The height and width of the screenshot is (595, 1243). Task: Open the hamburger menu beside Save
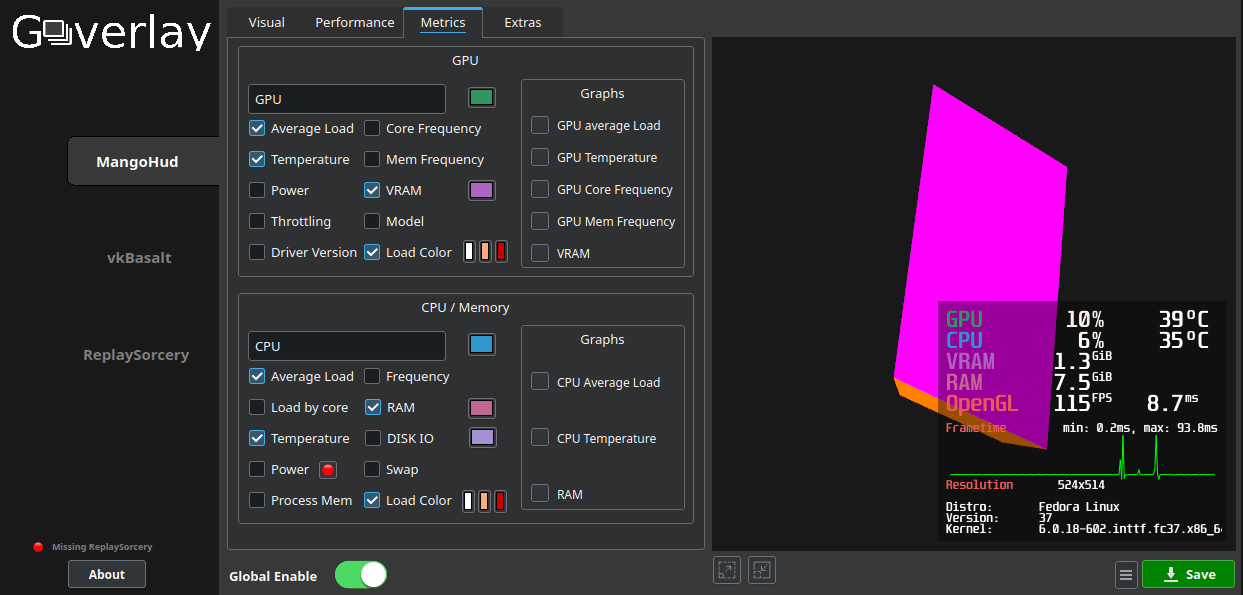[1126, 575]
